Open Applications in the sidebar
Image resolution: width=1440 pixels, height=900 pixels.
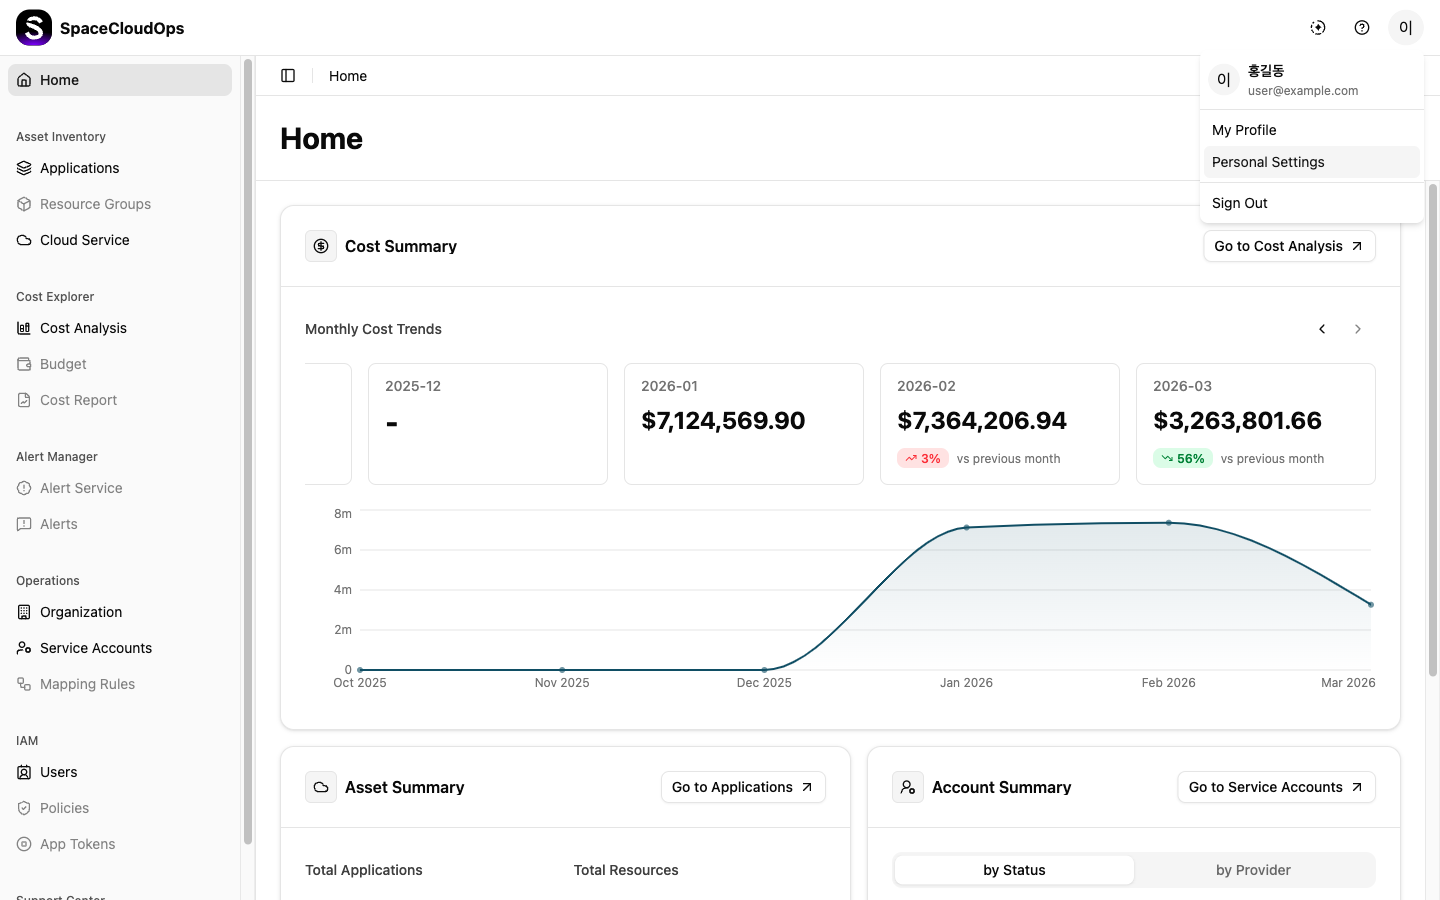pyautogui.click(x=79, y=168)
